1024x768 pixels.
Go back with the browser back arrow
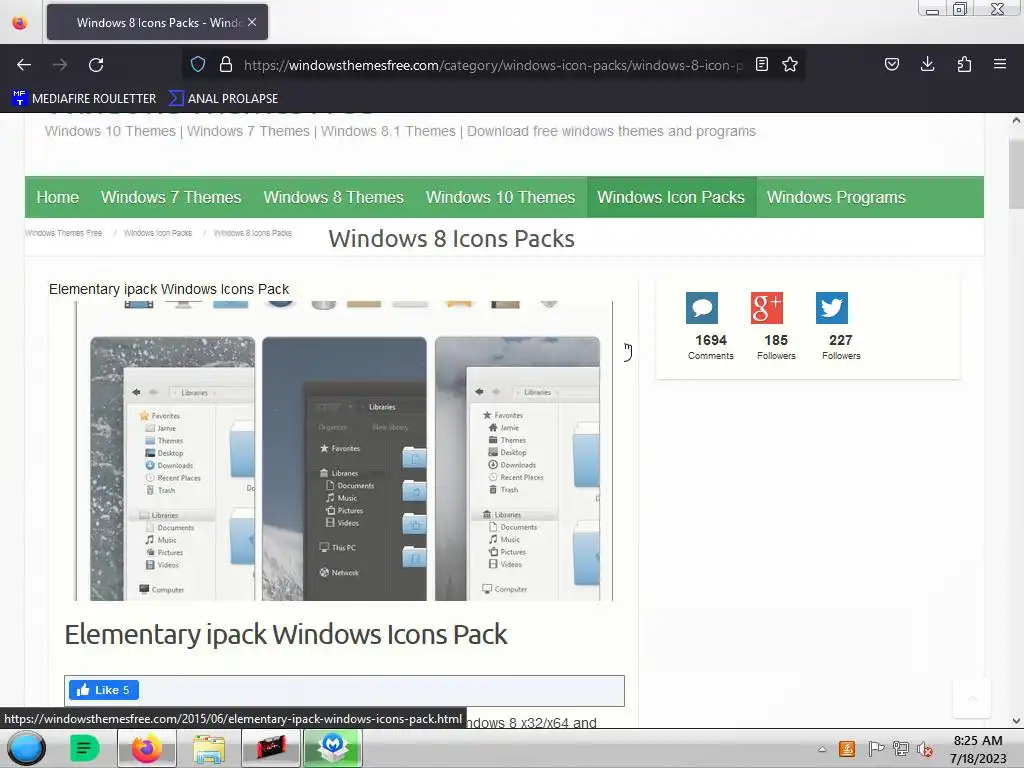point(24,65)
